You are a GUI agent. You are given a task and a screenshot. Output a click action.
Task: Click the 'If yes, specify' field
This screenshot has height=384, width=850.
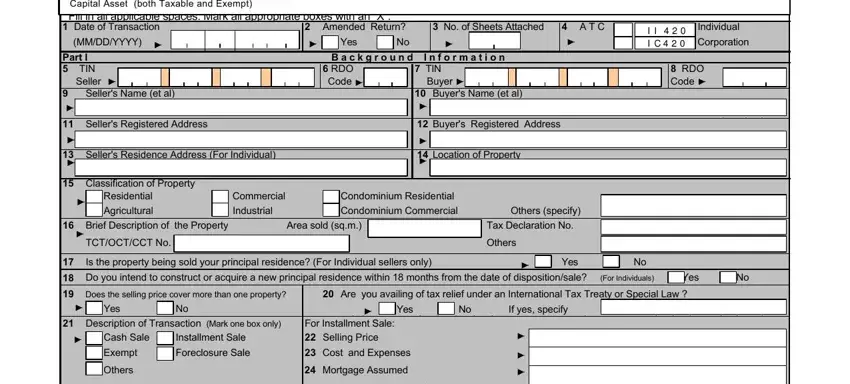point(693,307)
